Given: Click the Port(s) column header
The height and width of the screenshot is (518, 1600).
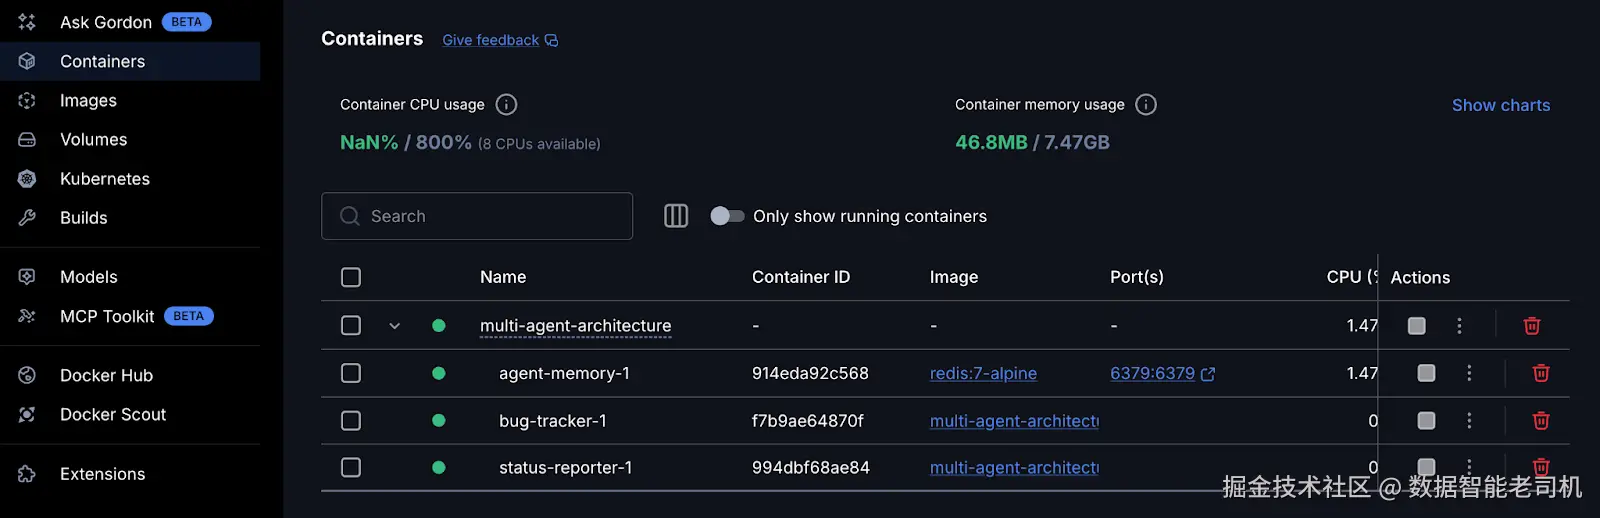Looking at the screenshot, I should [1137, 277].
